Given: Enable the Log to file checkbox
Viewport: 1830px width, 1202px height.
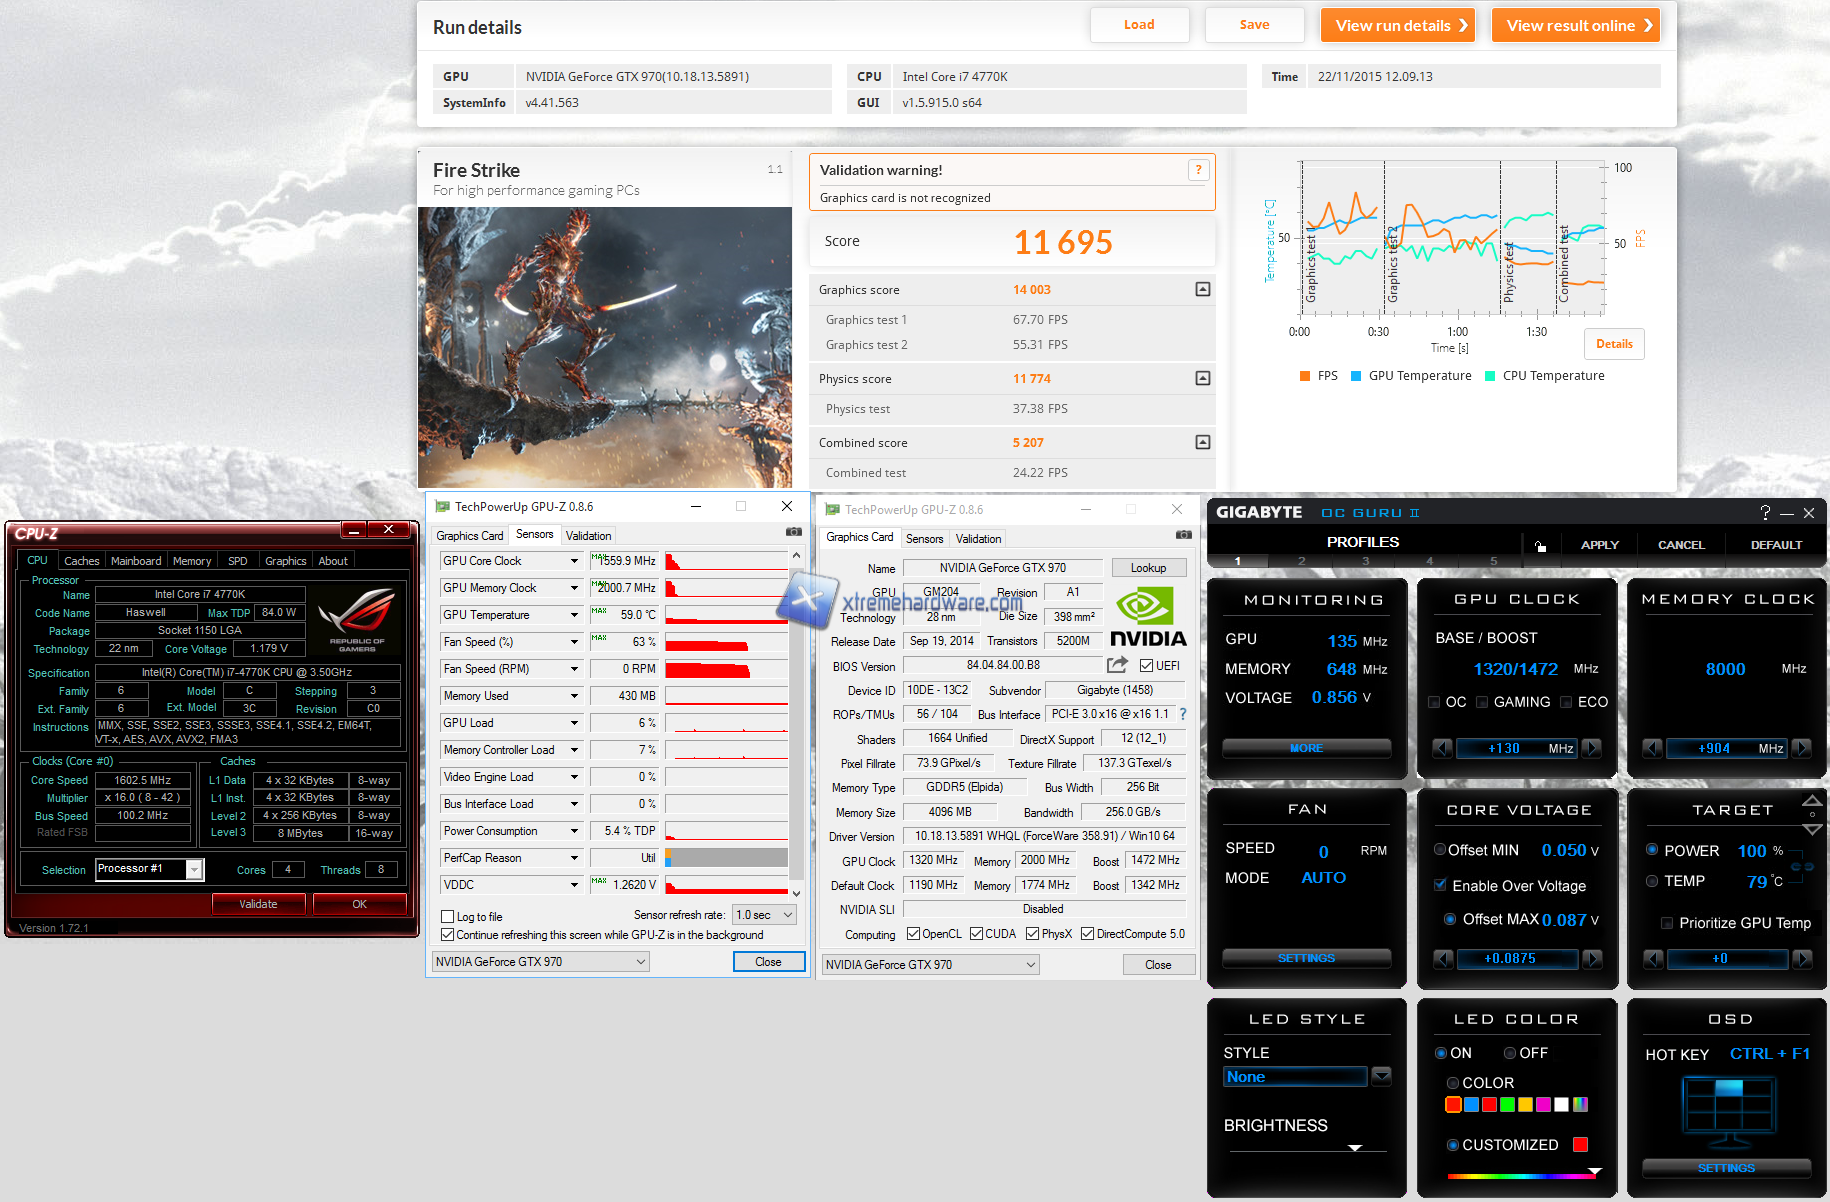Looking at the screenshot, I should [448, 917].
